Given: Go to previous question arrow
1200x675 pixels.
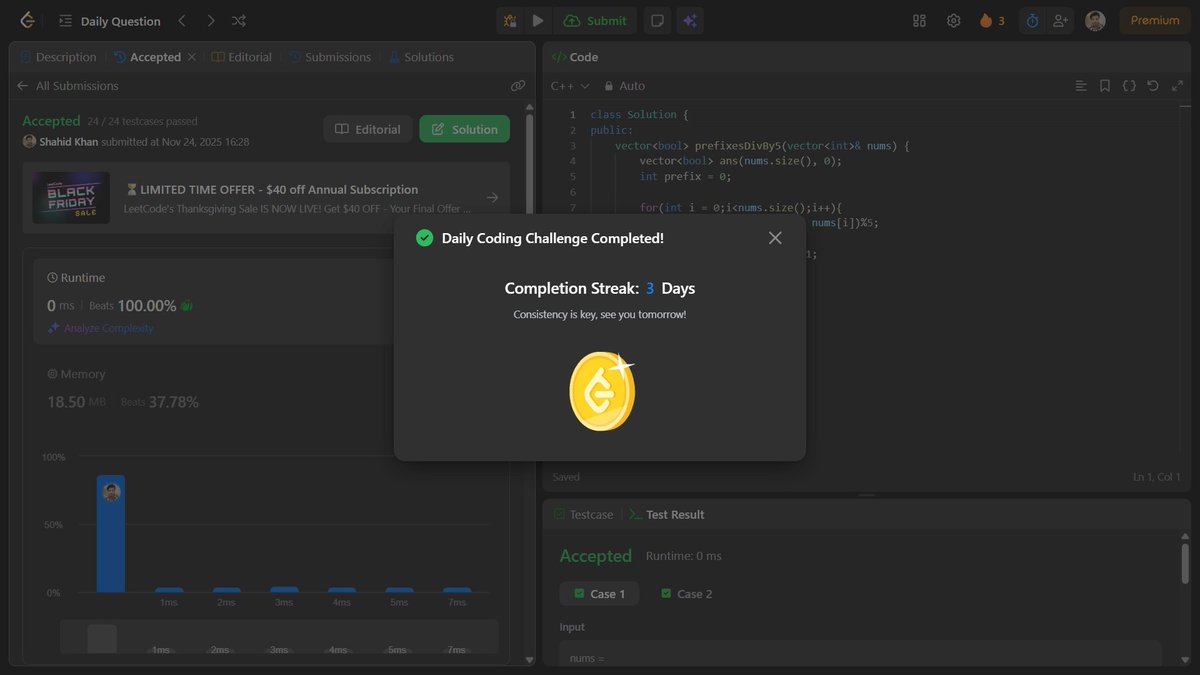Looking at the screenshot, I should point(181,21).
